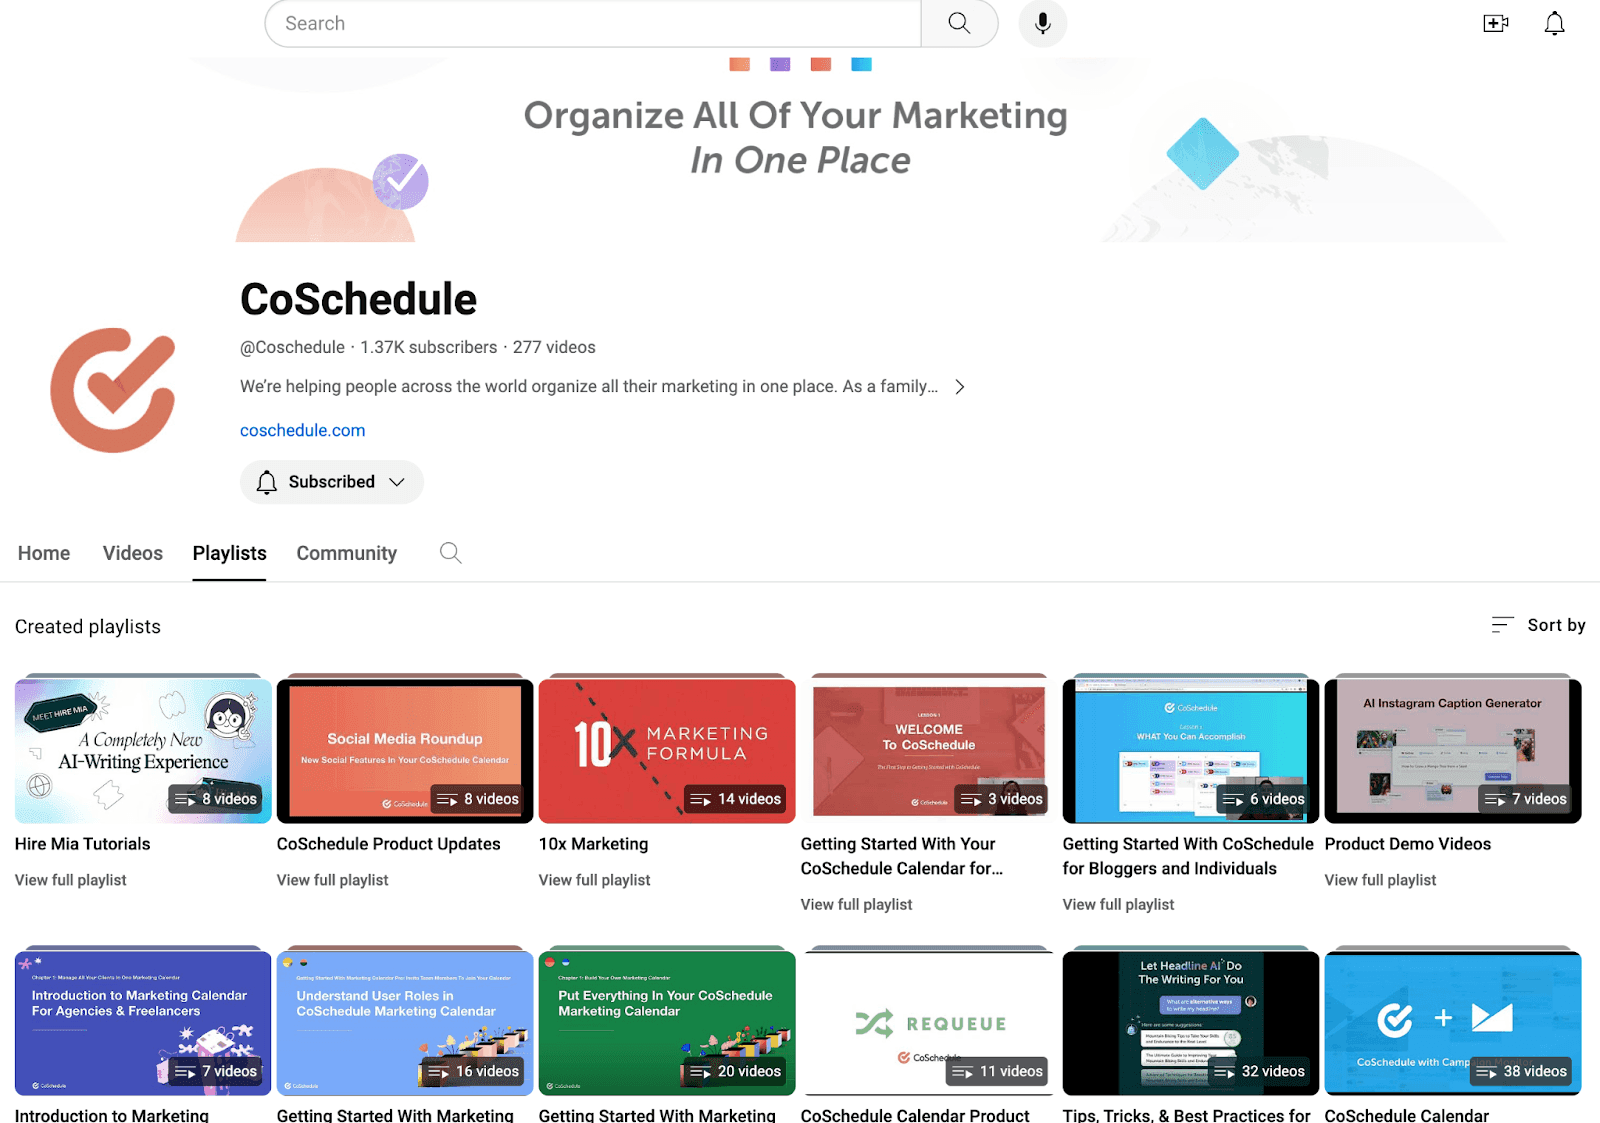This screenshot has height=1123, width=1600.
Task: Click bell icon in Subscribed button
Action: click(x=266, y=482)
